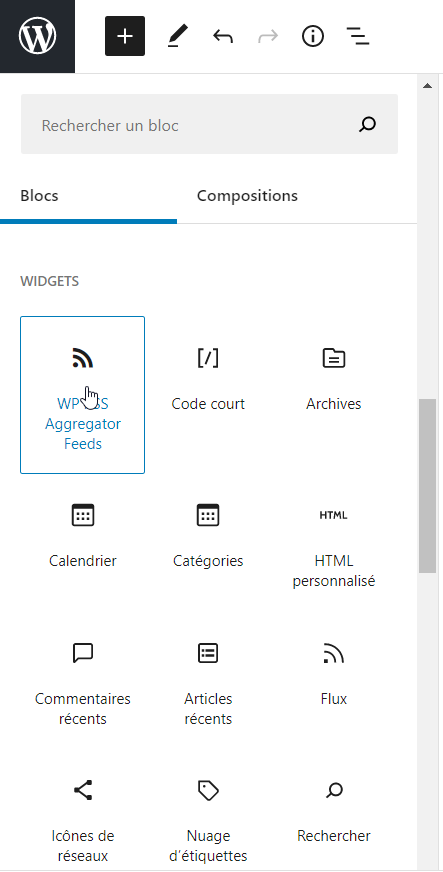The height and width of the screenshot is (872, 443).
Task: Click the magnifier icon in search field
Action: click(x=367, y=125)
